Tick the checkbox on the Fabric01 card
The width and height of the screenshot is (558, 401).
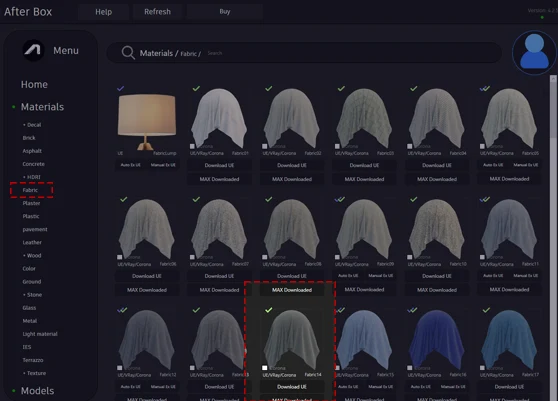[192, 146]
